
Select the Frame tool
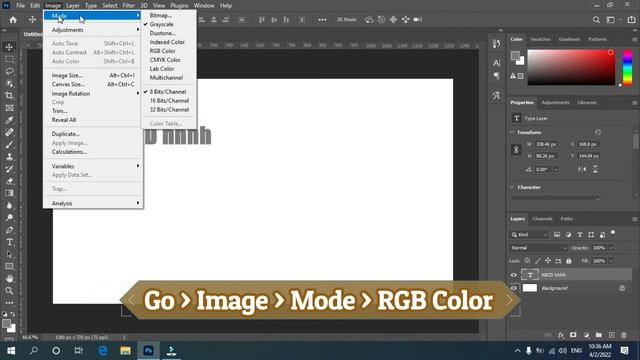coord(9,108)
